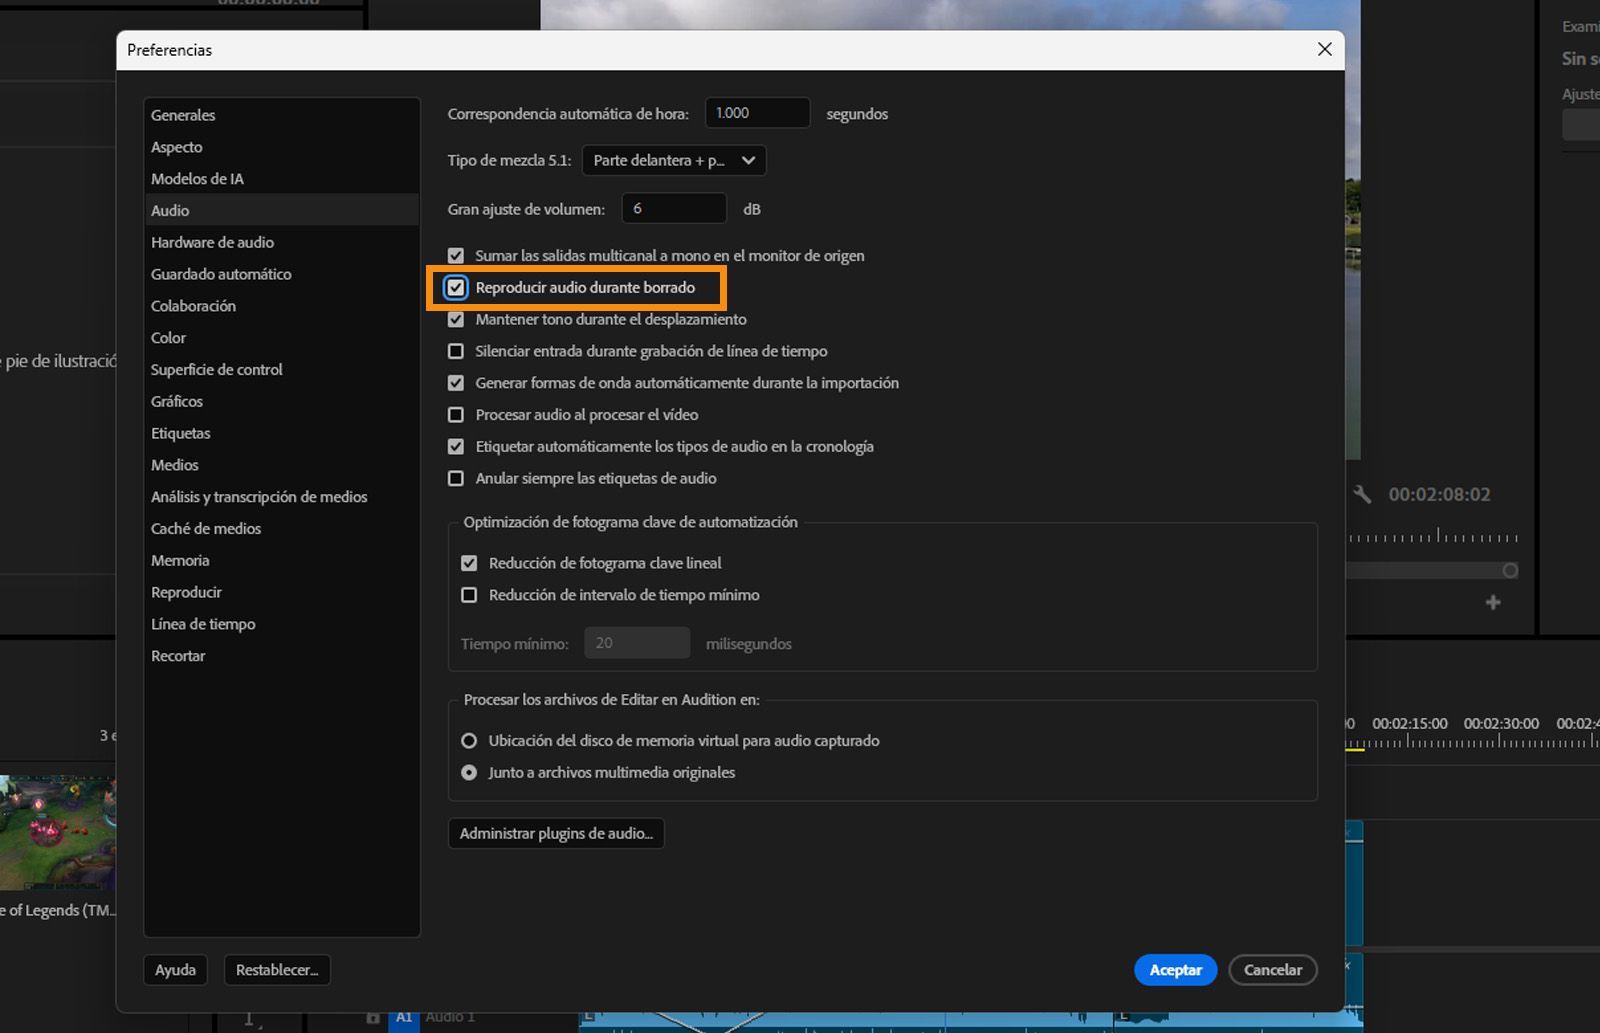Open help via the Ayuda button
The height and width of the screenshot is (1033, 1600).
pos(175,969)
